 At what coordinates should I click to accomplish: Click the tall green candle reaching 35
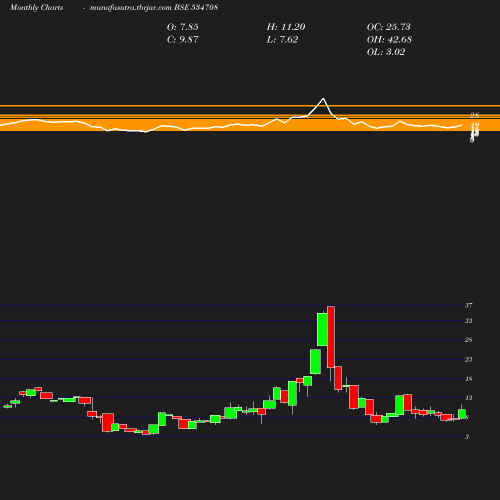click(322, 329)
